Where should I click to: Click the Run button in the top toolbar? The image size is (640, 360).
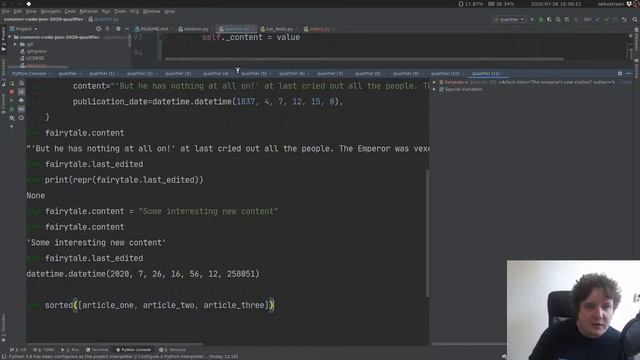coord(532,19)
